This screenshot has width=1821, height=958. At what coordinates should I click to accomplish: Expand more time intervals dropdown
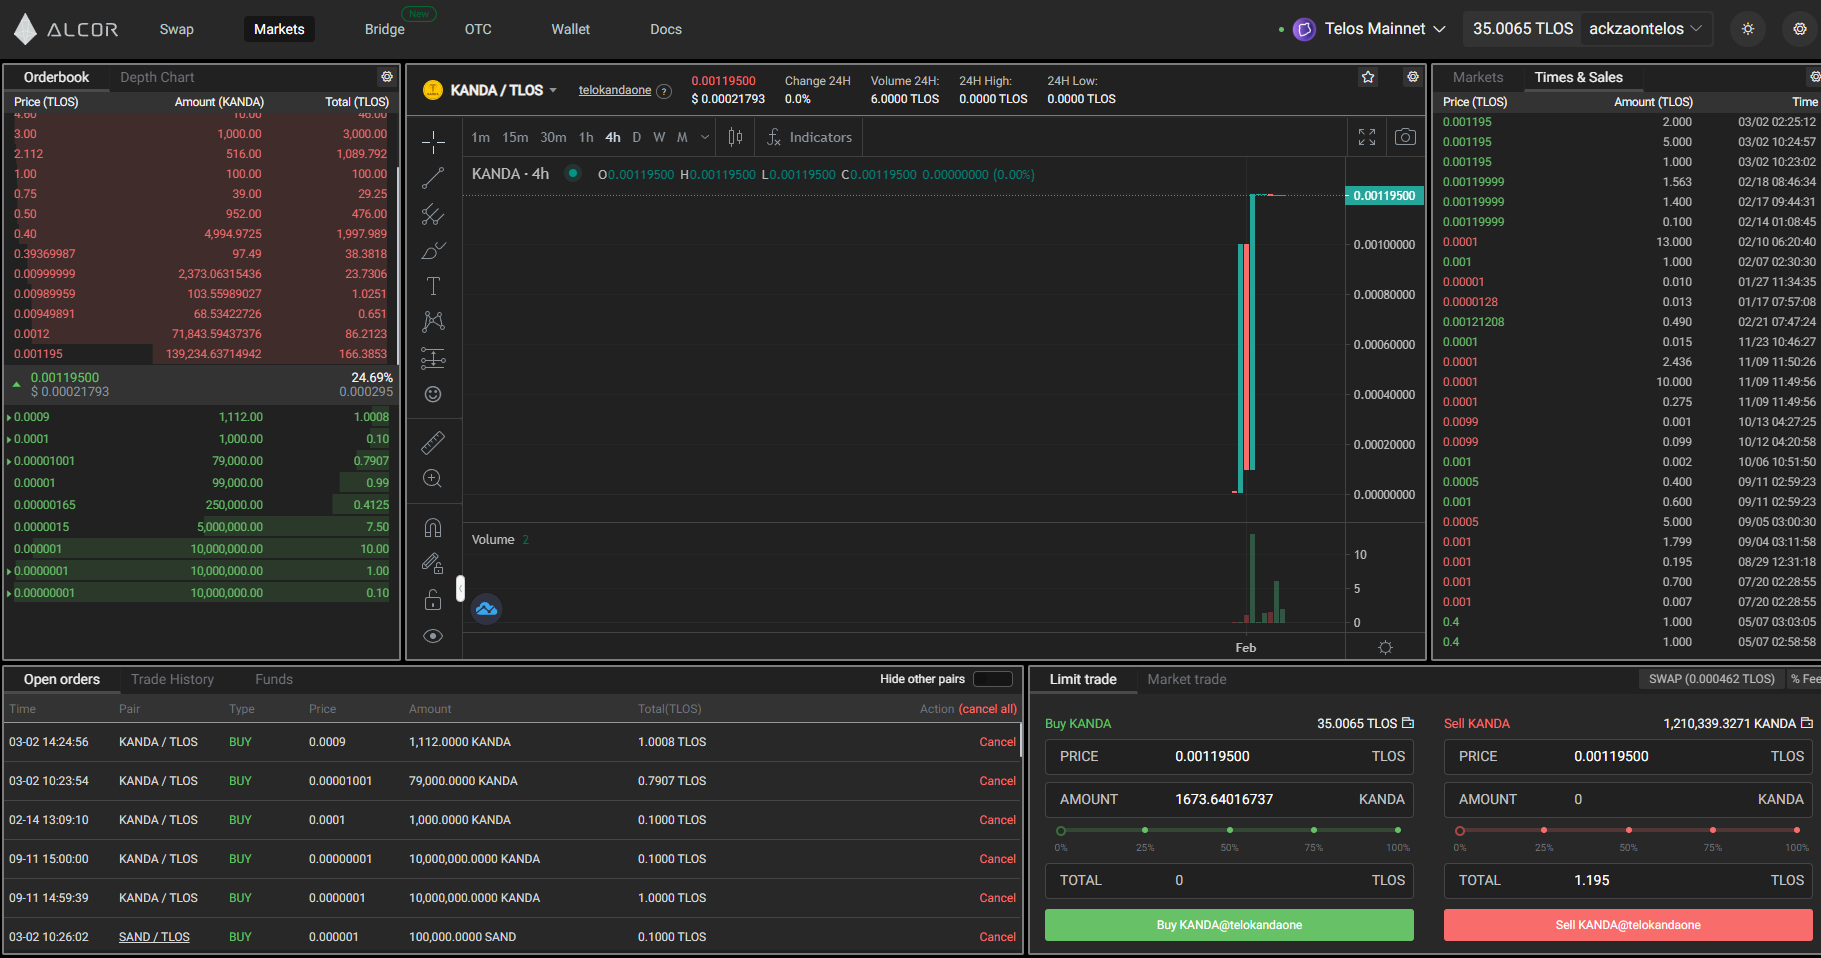[705, 137]
